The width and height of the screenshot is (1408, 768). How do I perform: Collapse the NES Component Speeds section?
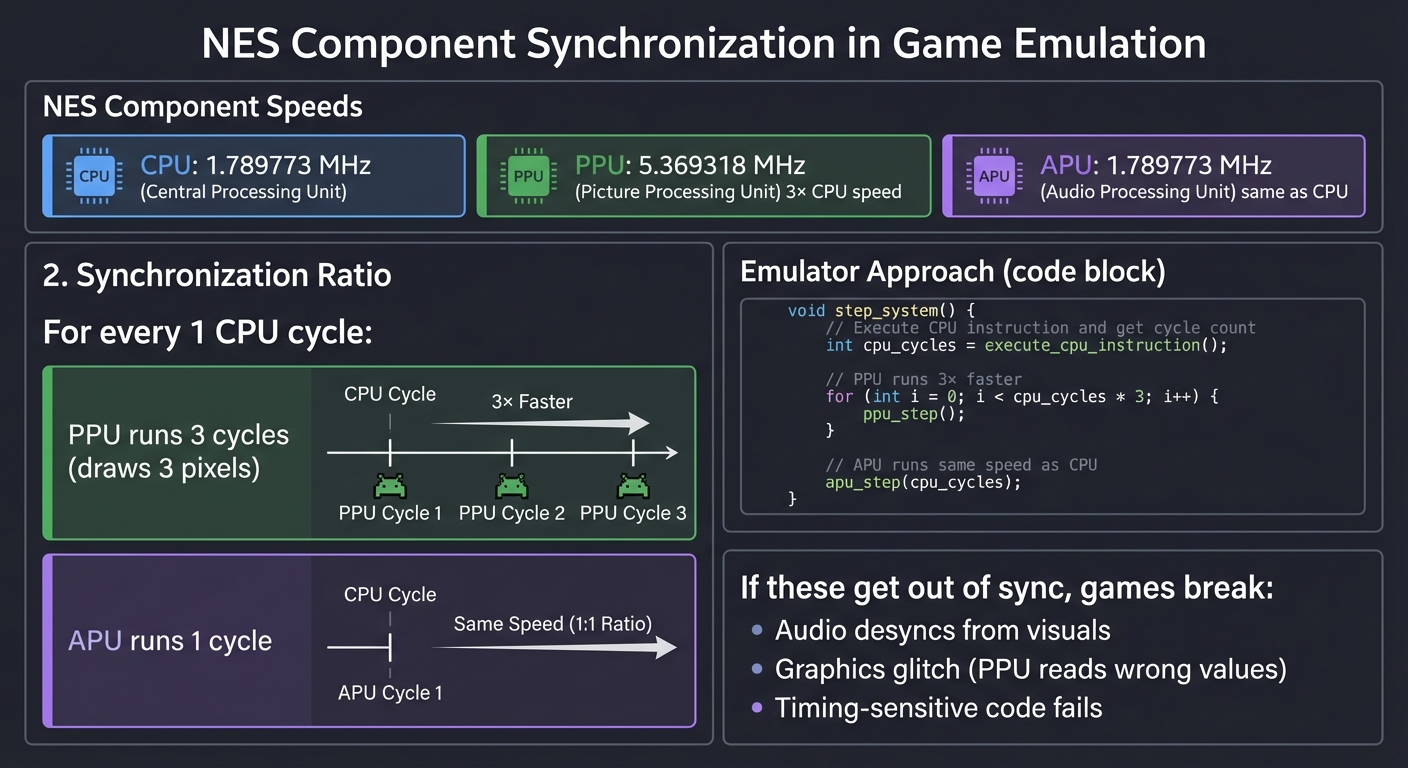[202, 106]
